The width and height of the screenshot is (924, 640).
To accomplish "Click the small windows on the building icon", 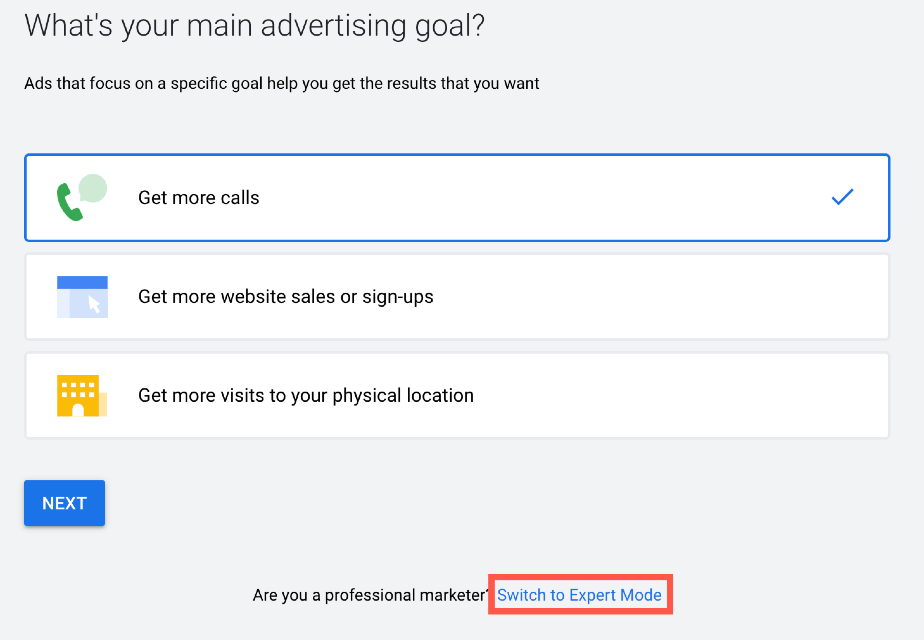I will coord(78,390).
